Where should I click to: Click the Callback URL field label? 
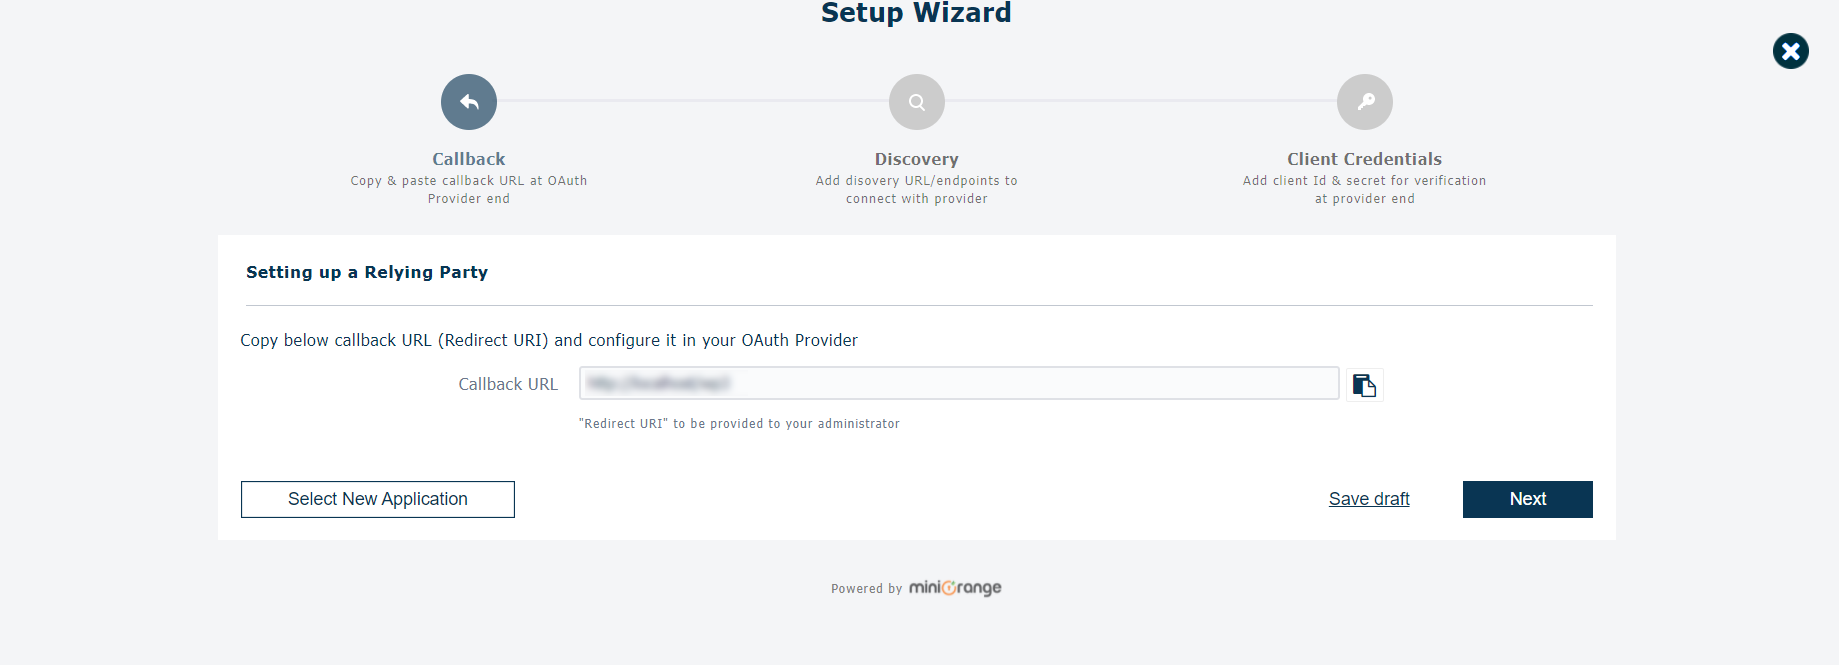pyautogui.click(x=508, y=384)
